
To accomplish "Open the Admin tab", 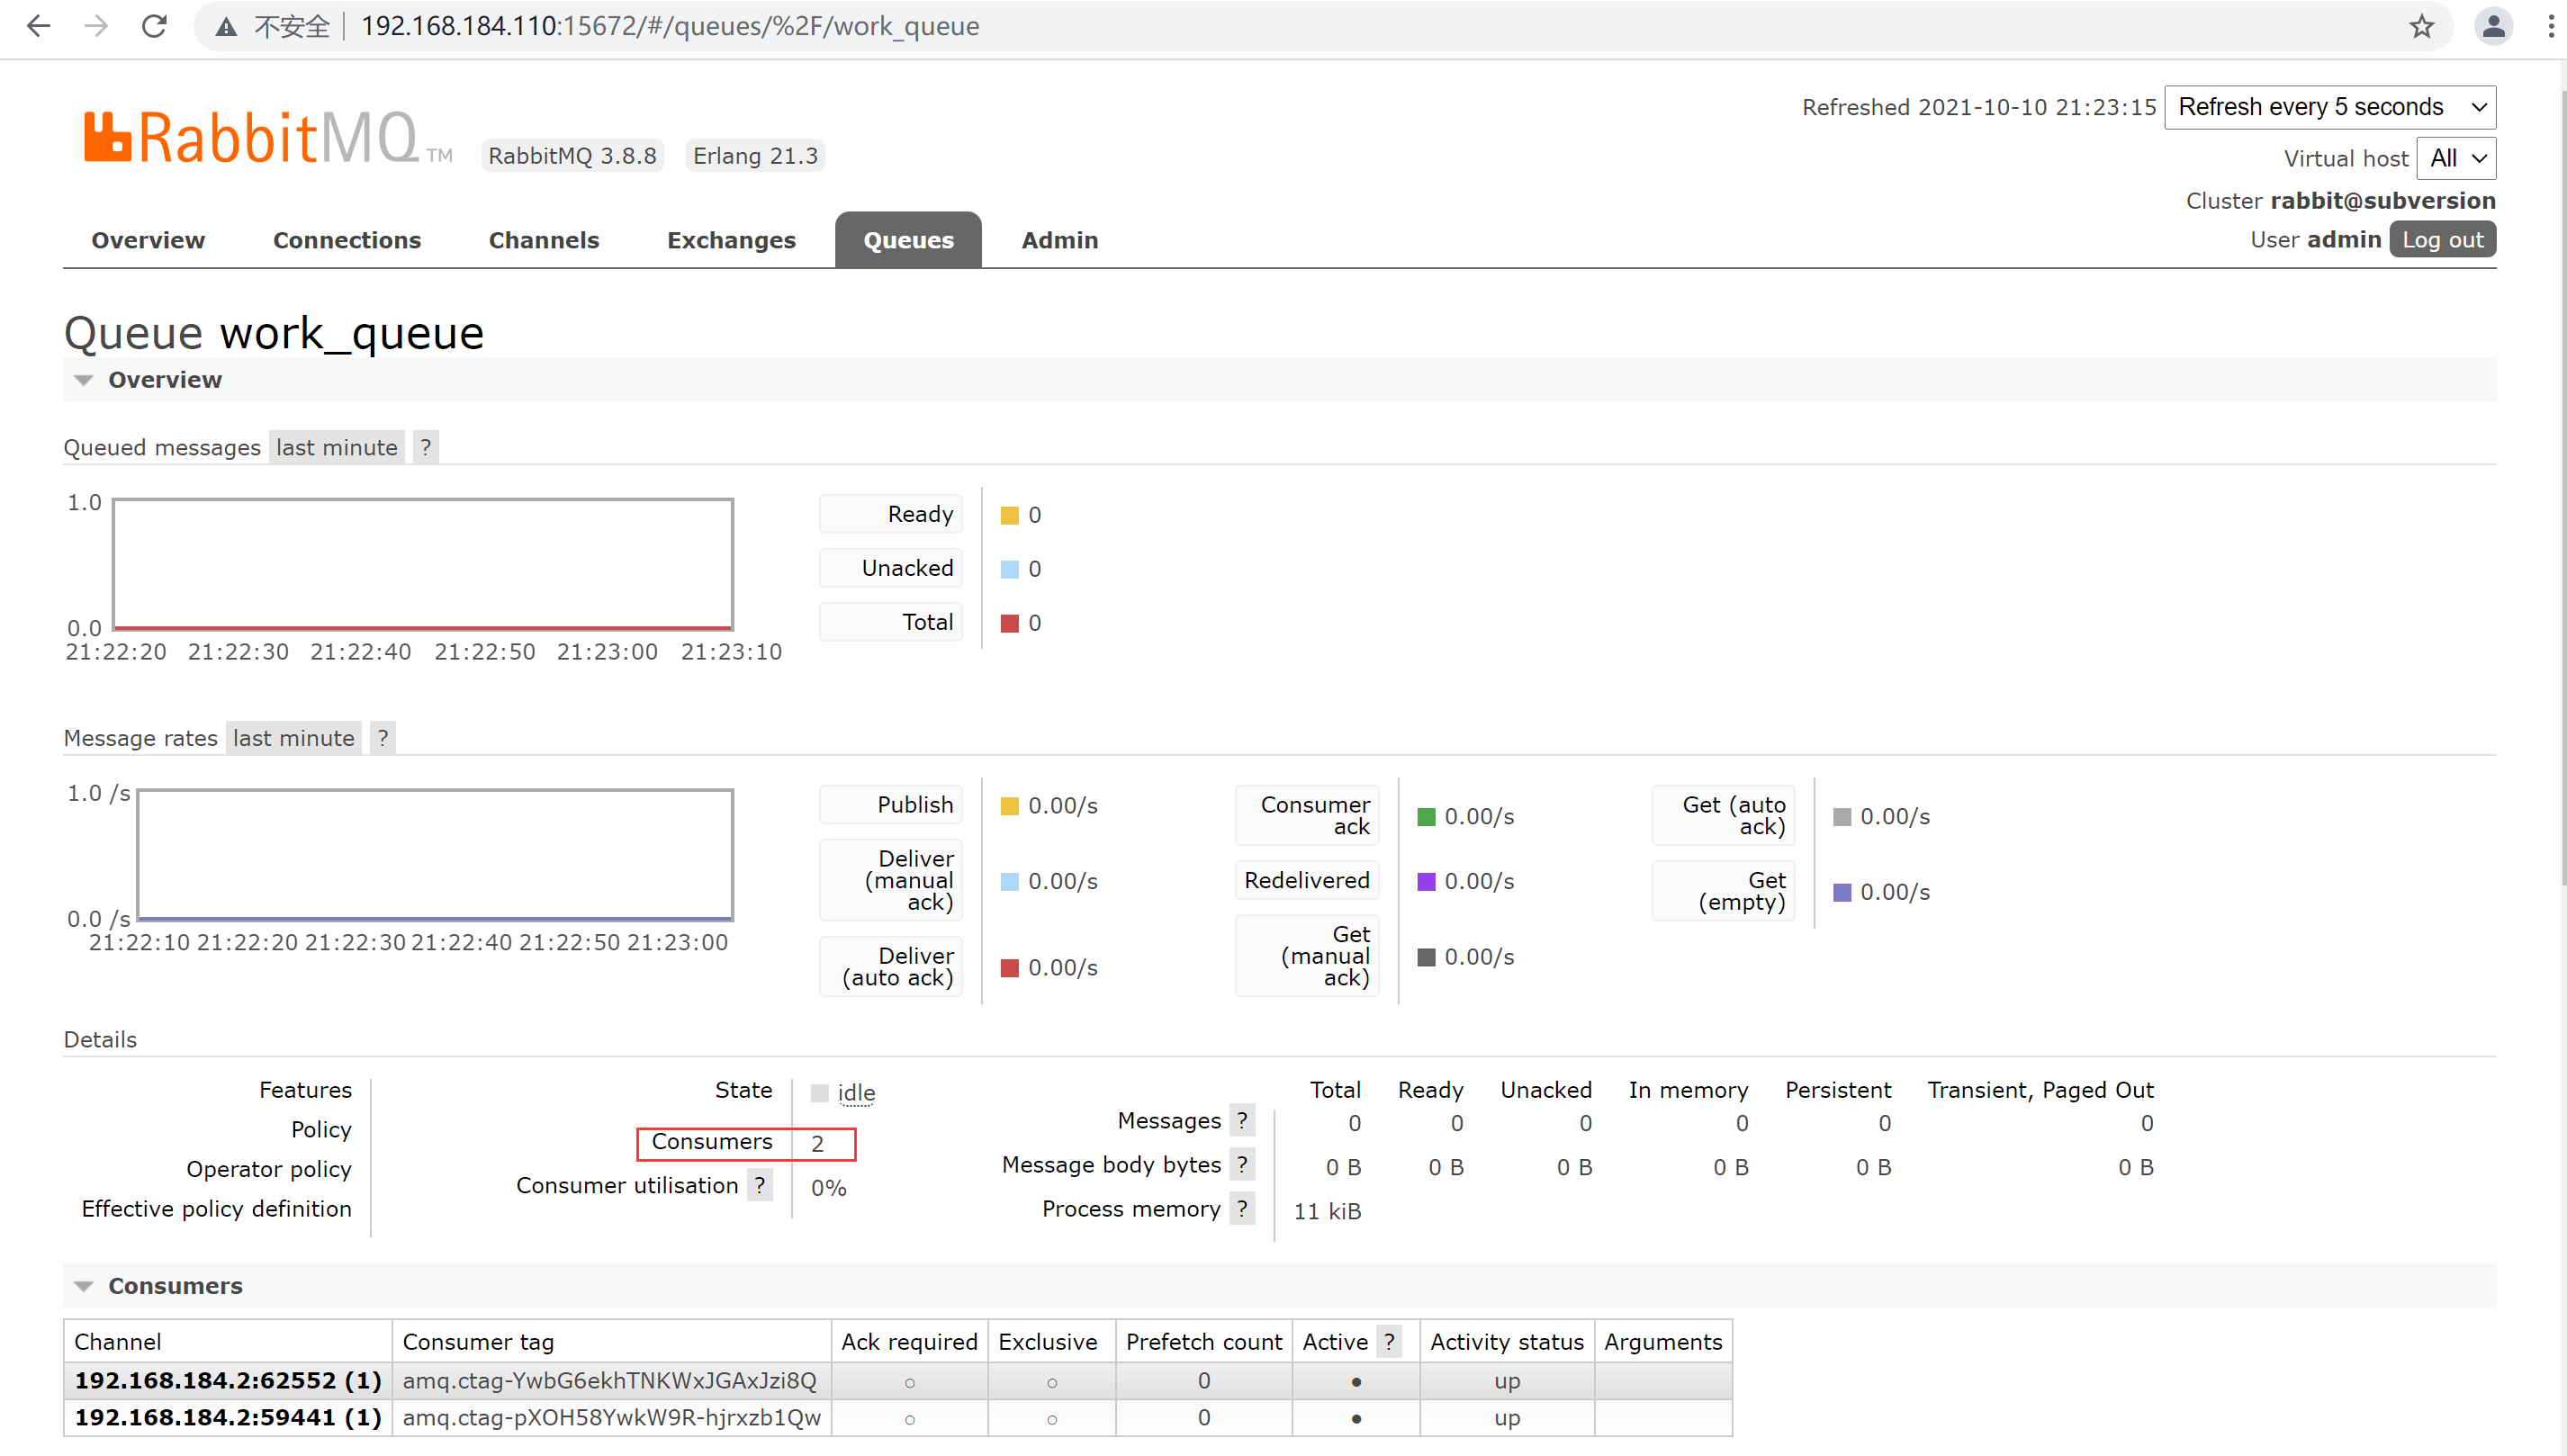I will pyautogui.click(x=1060, y=240).
